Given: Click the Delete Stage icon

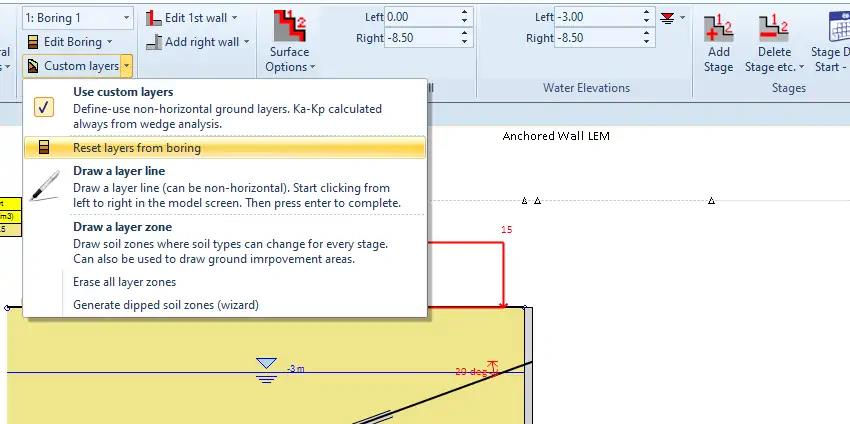Looking at the screenshot, I should (x=774, y=28).
